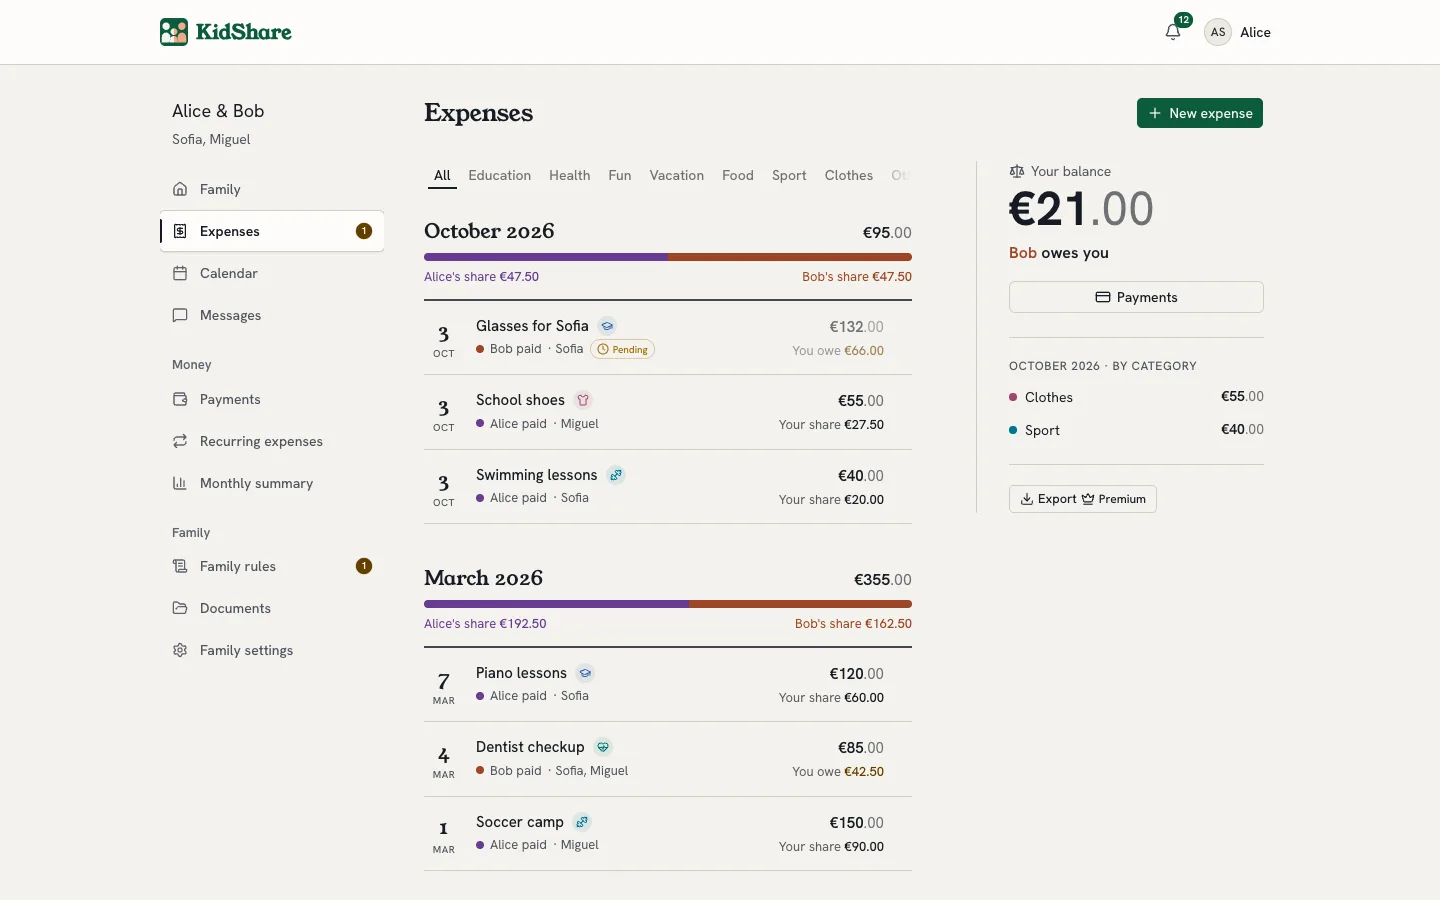Click the Sport category color dot
This screenshot has height=900, width=1440.
tap(1013, 430)
